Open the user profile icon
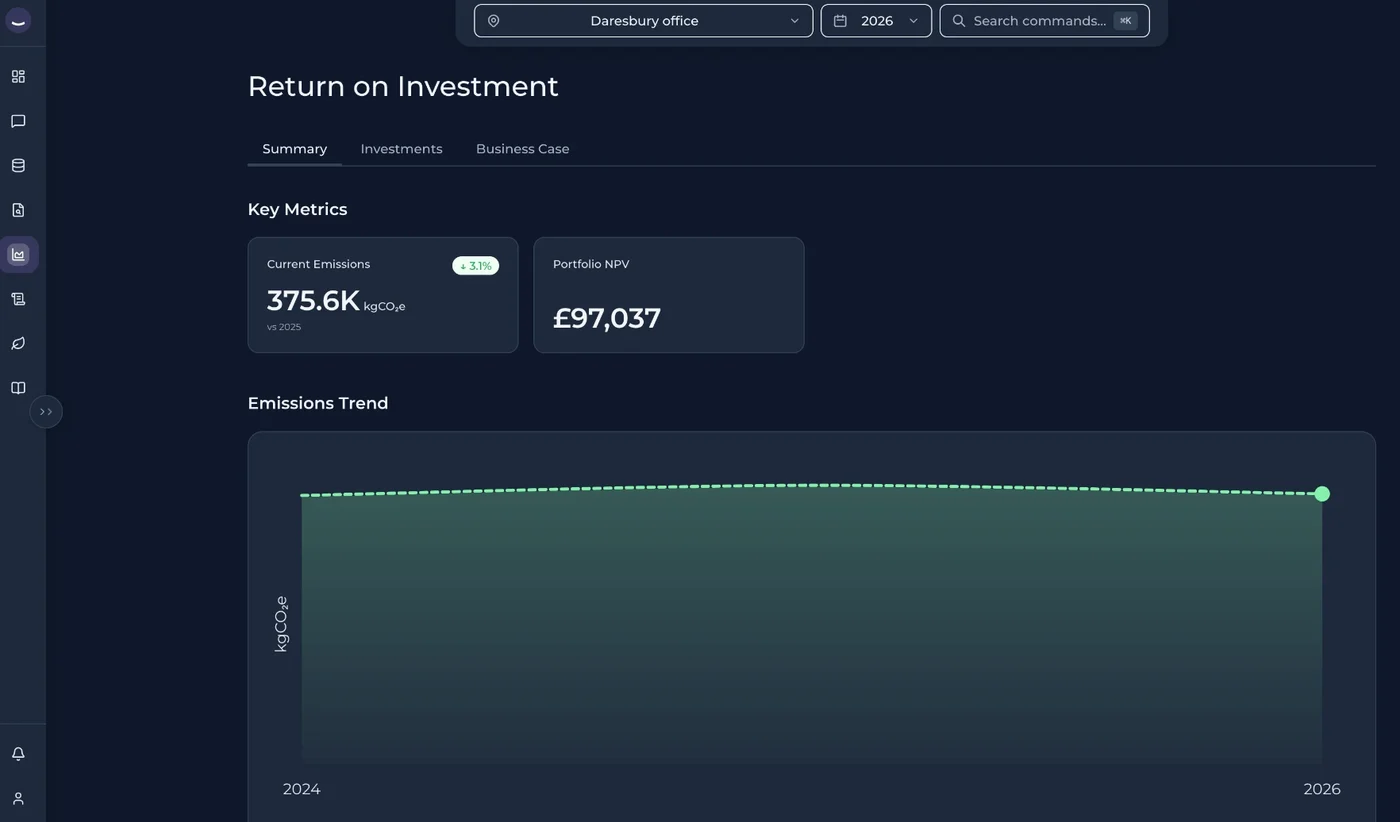Image resolution: width=1400 pixels, height=822 pixels. pyautogui.click(x=18, y=798)
